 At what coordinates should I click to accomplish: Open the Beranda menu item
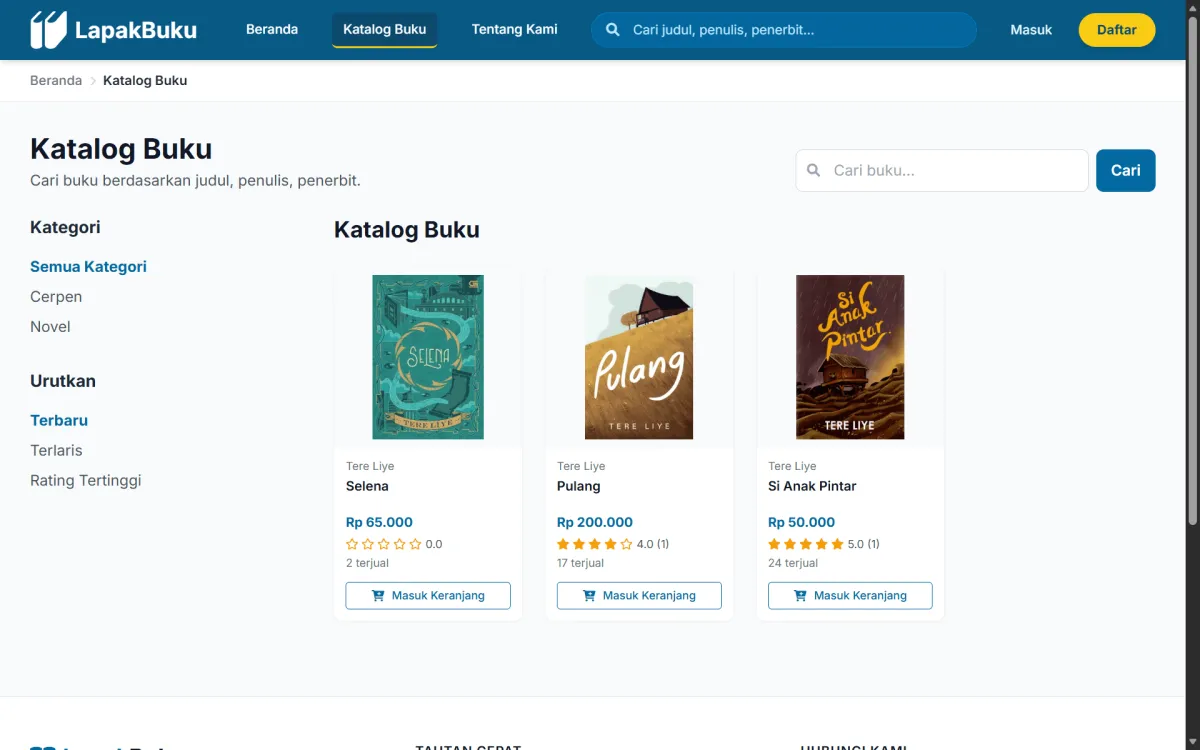[272, 30]
